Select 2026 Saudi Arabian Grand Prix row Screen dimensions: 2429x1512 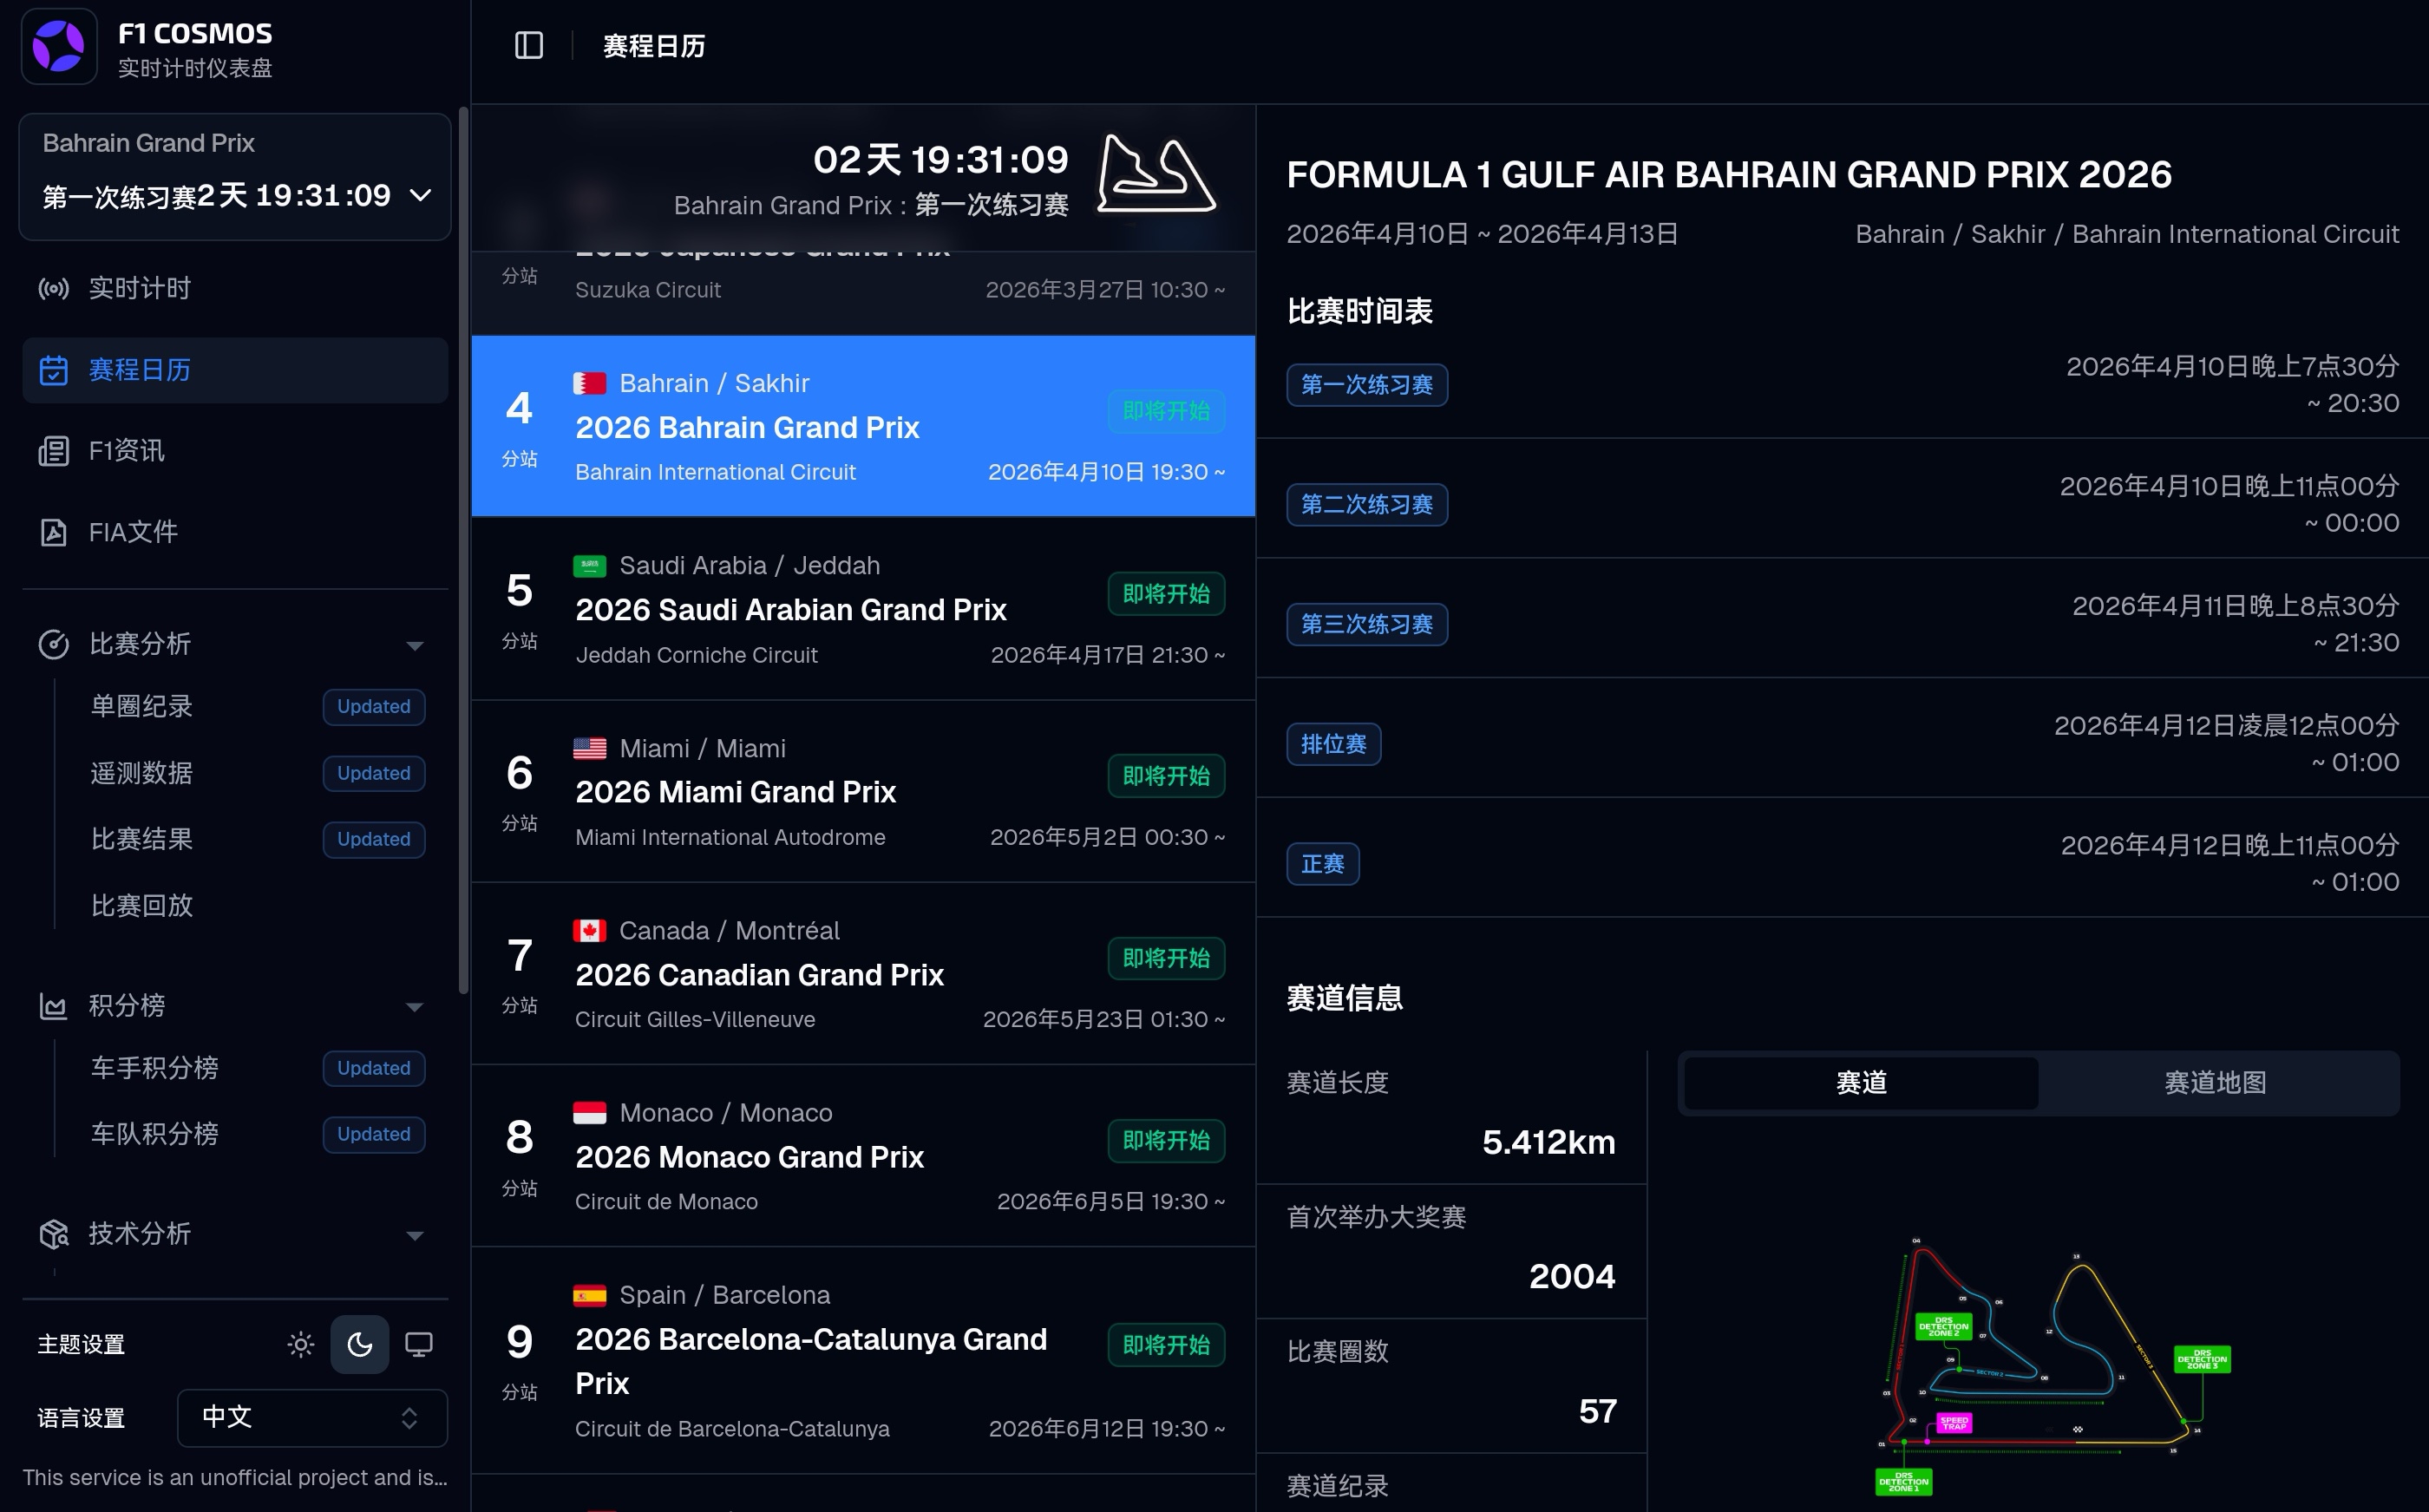click(x=863, y=609)
